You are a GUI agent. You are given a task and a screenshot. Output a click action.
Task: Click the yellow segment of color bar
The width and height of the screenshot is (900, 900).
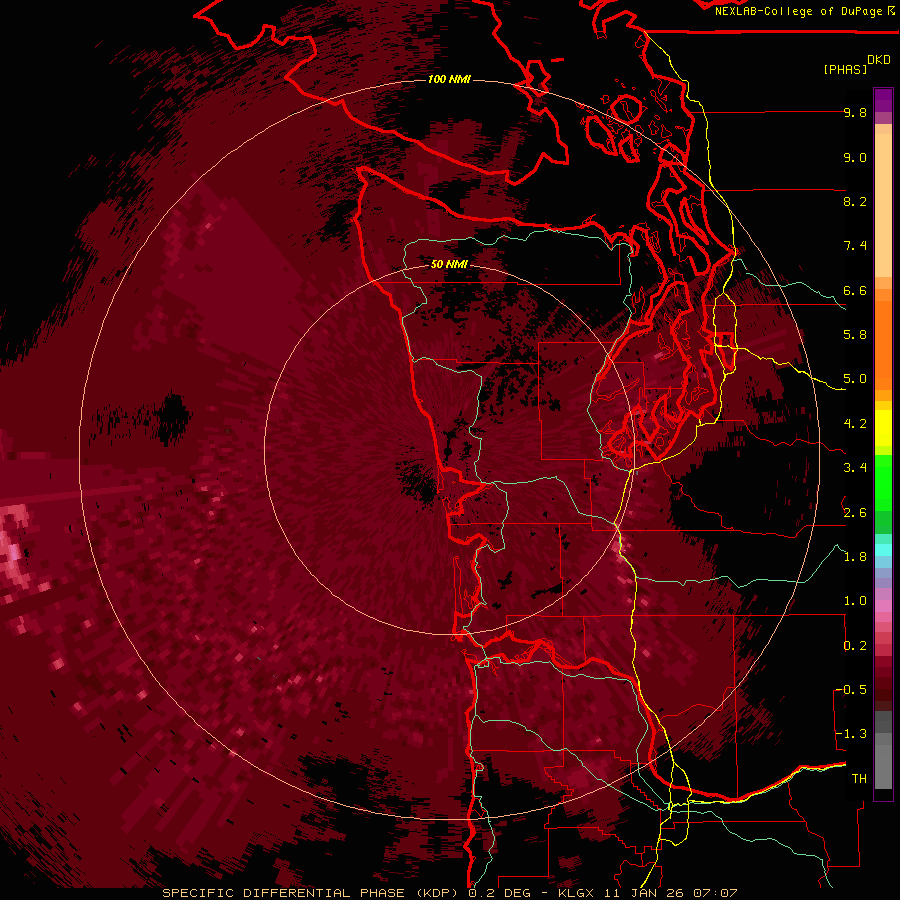coord(883,428)
